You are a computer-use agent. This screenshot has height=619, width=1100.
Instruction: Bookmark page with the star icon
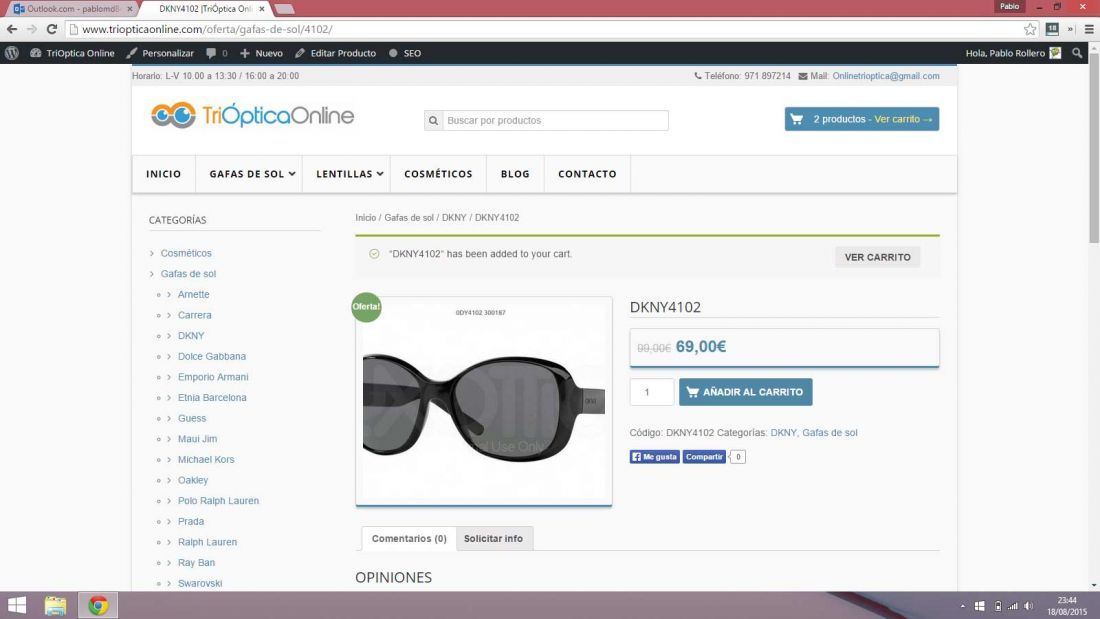[x=1030, y=29]
